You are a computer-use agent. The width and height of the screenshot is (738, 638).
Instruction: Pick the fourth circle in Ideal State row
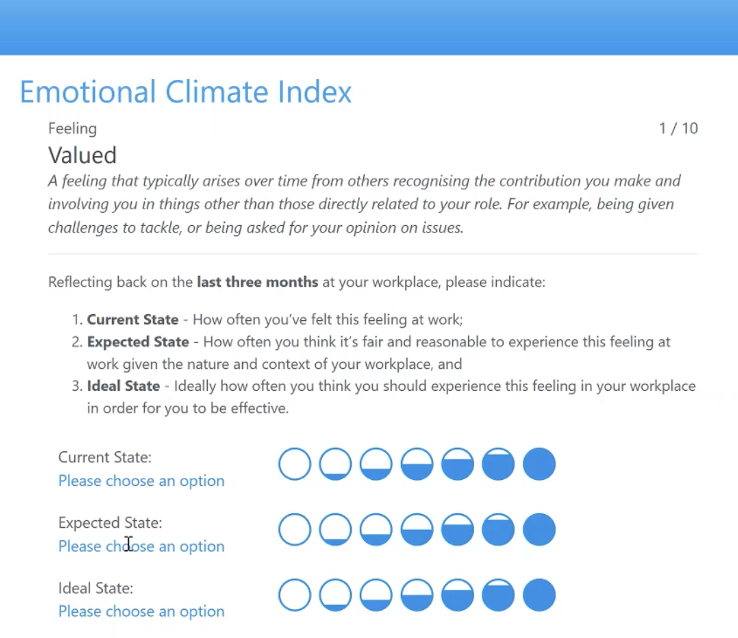pos(417,595)
